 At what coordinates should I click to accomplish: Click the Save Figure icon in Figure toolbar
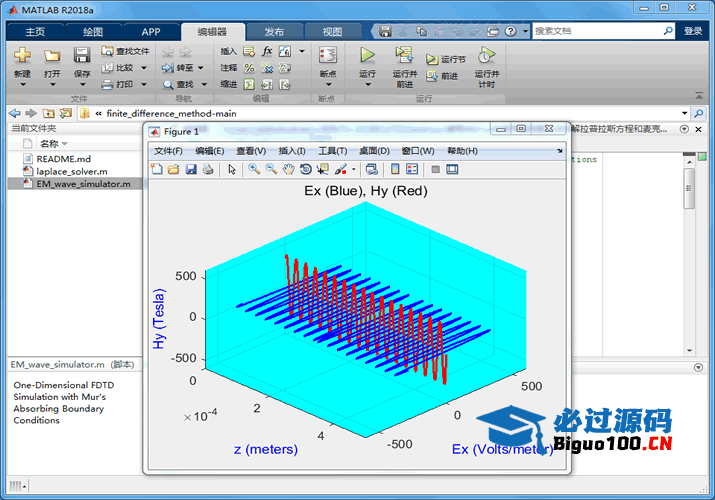pyautogui.click(x=191, y=169)
